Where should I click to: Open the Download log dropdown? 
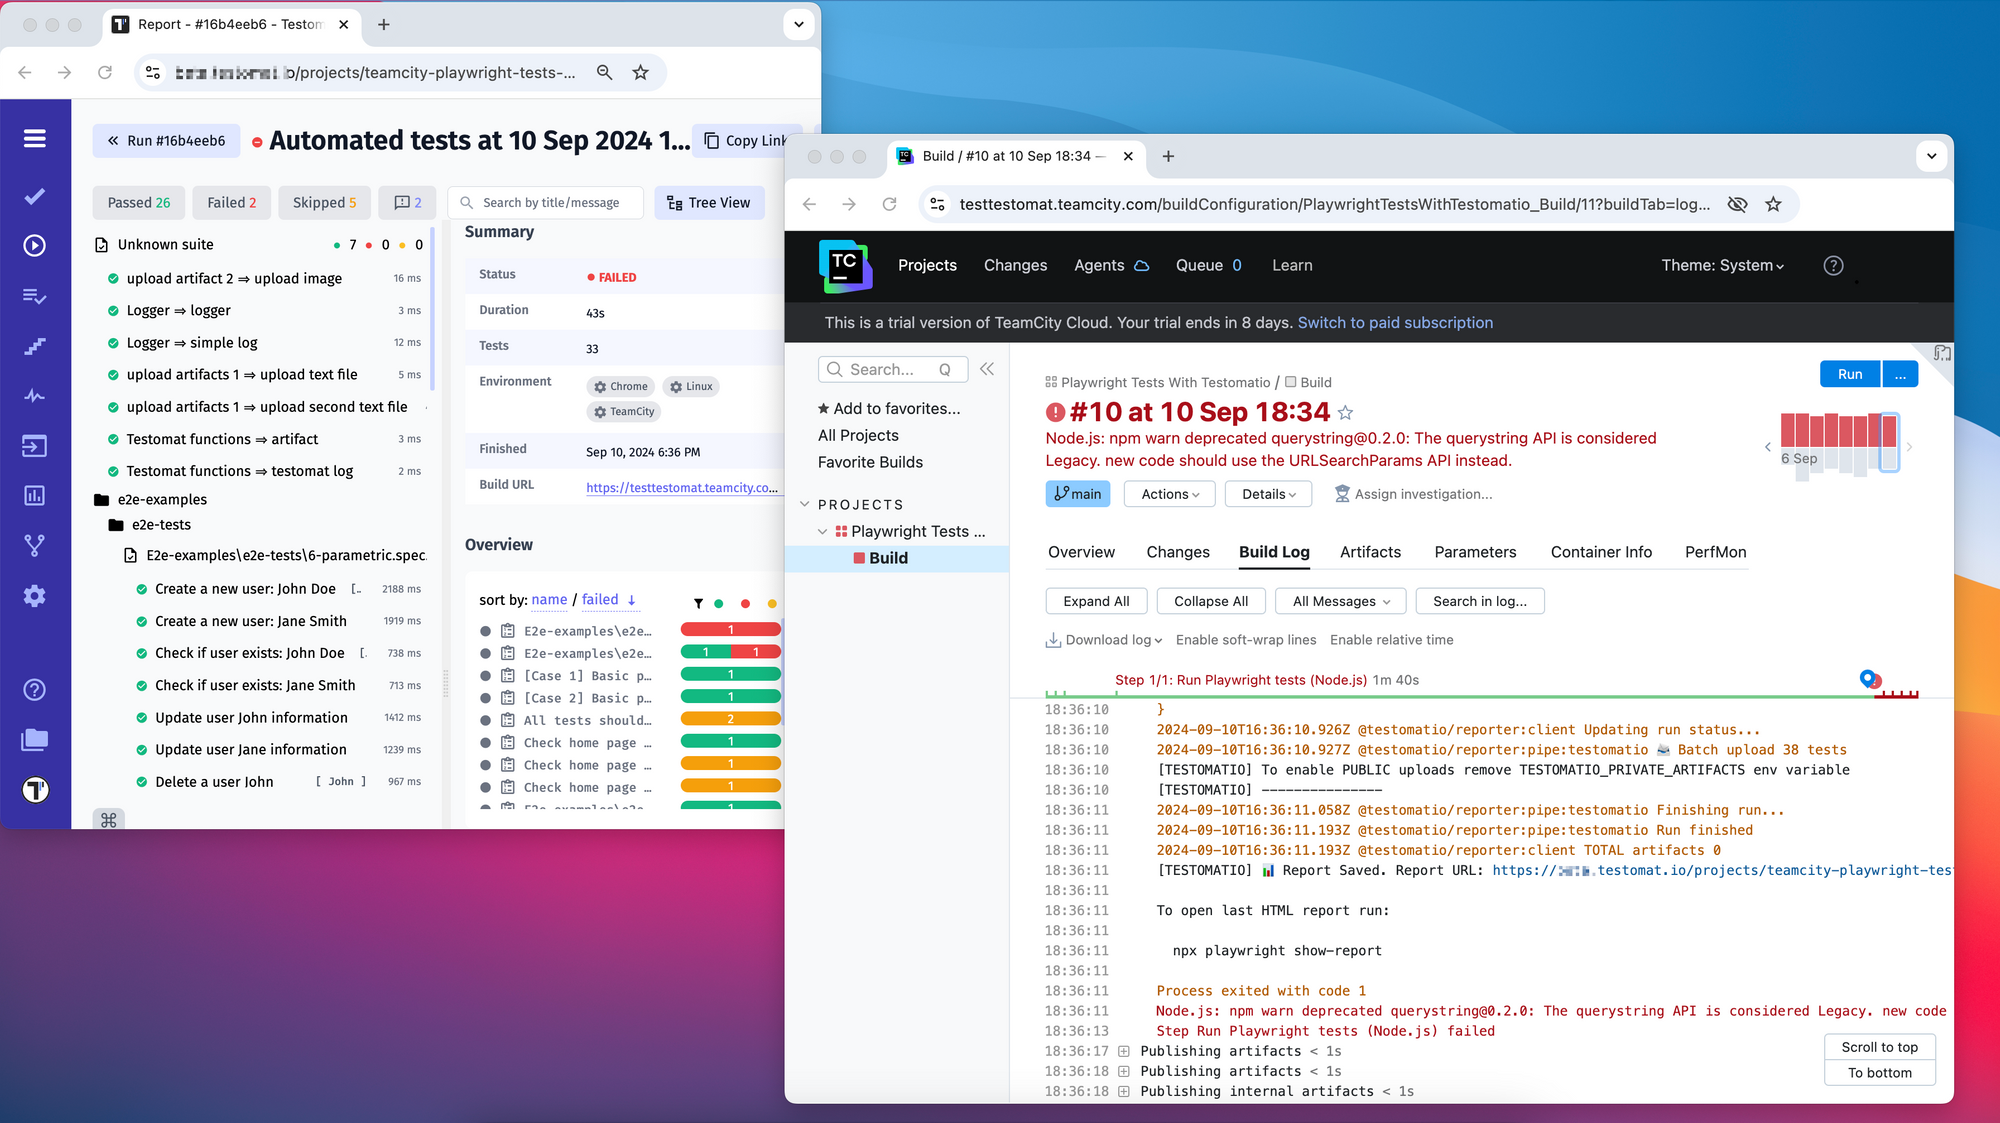click(x=1104, y=640)
